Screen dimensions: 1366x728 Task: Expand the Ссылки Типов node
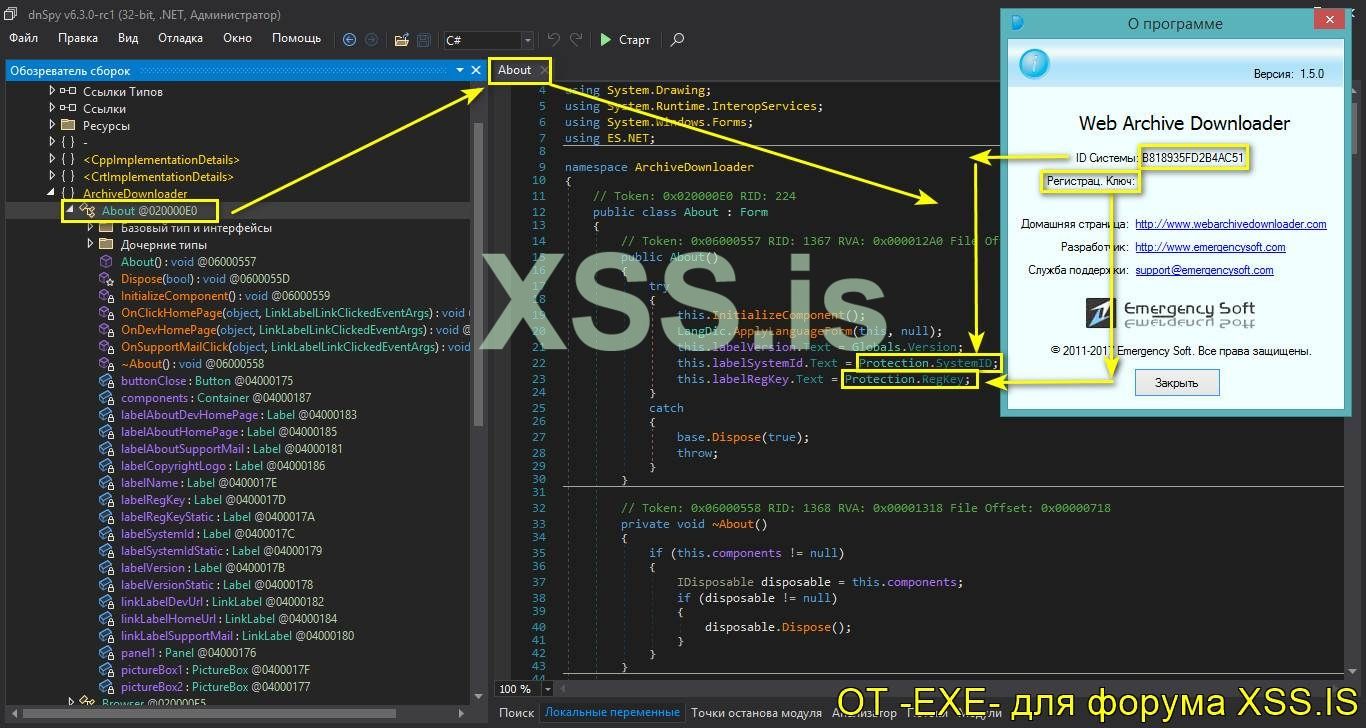52,92
